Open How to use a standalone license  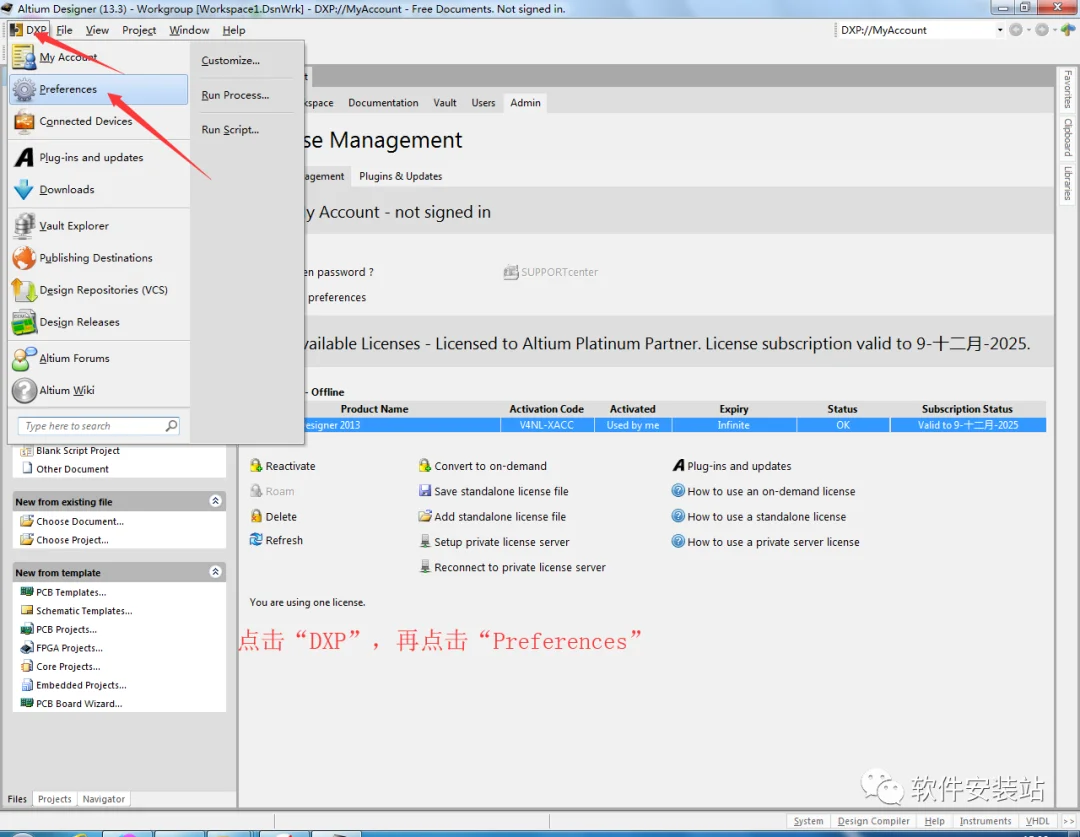click(766, 516)
